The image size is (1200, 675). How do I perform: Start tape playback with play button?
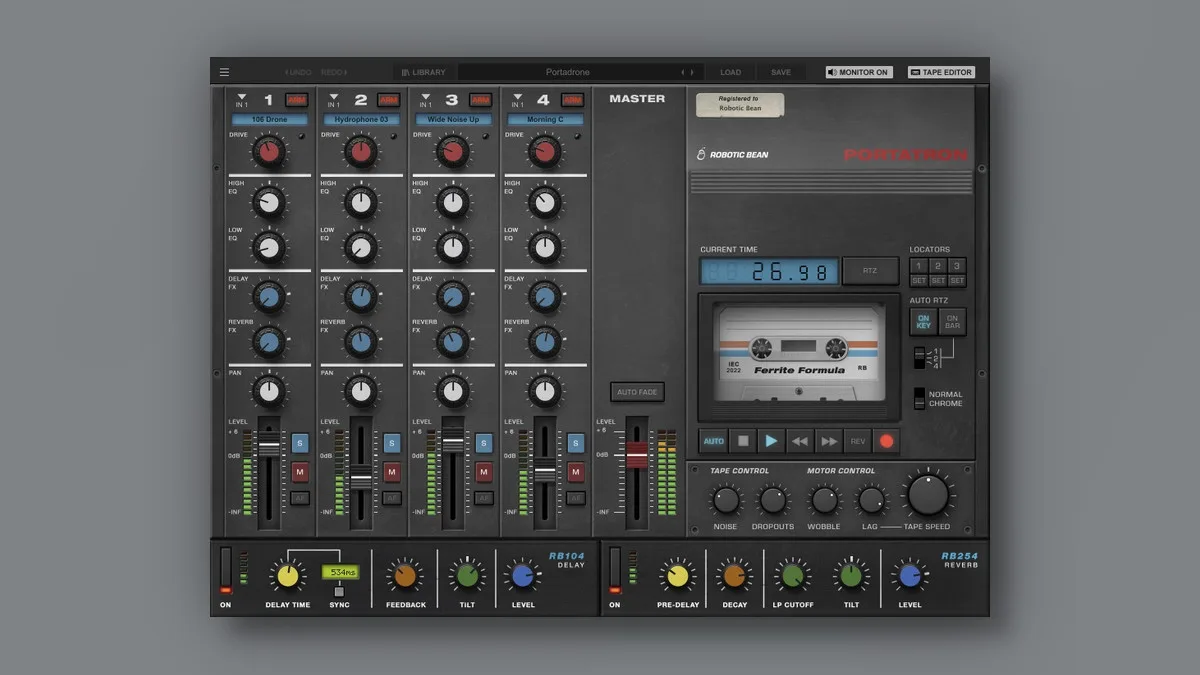(x=771, y=440)
